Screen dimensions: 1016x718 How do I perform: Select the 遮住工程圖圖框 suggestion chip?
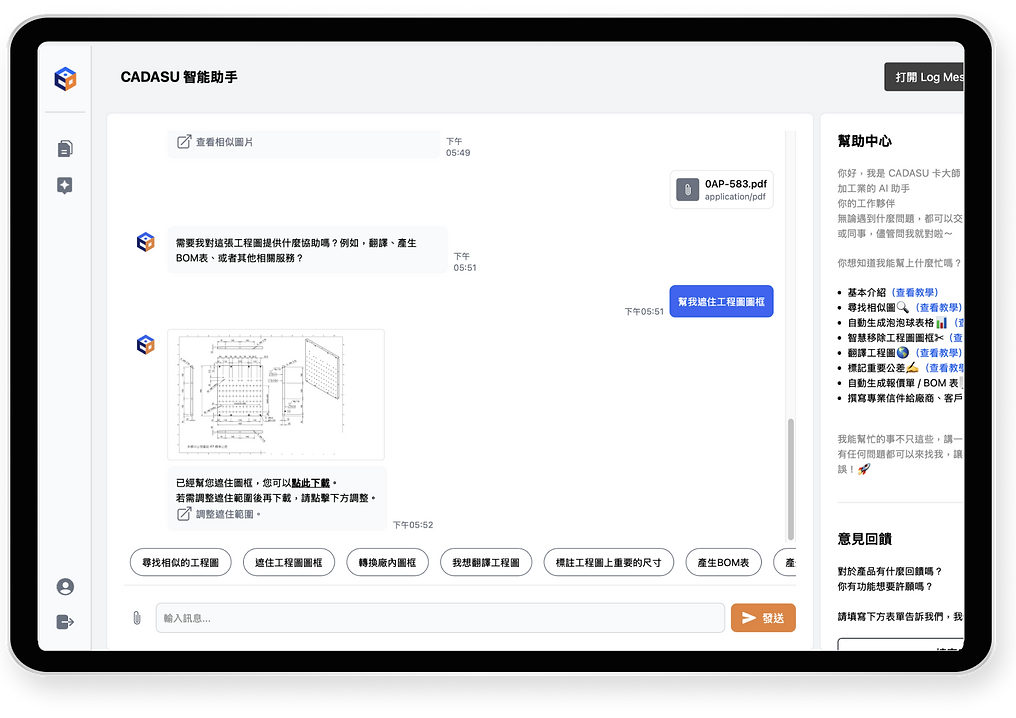click(289, 562)
